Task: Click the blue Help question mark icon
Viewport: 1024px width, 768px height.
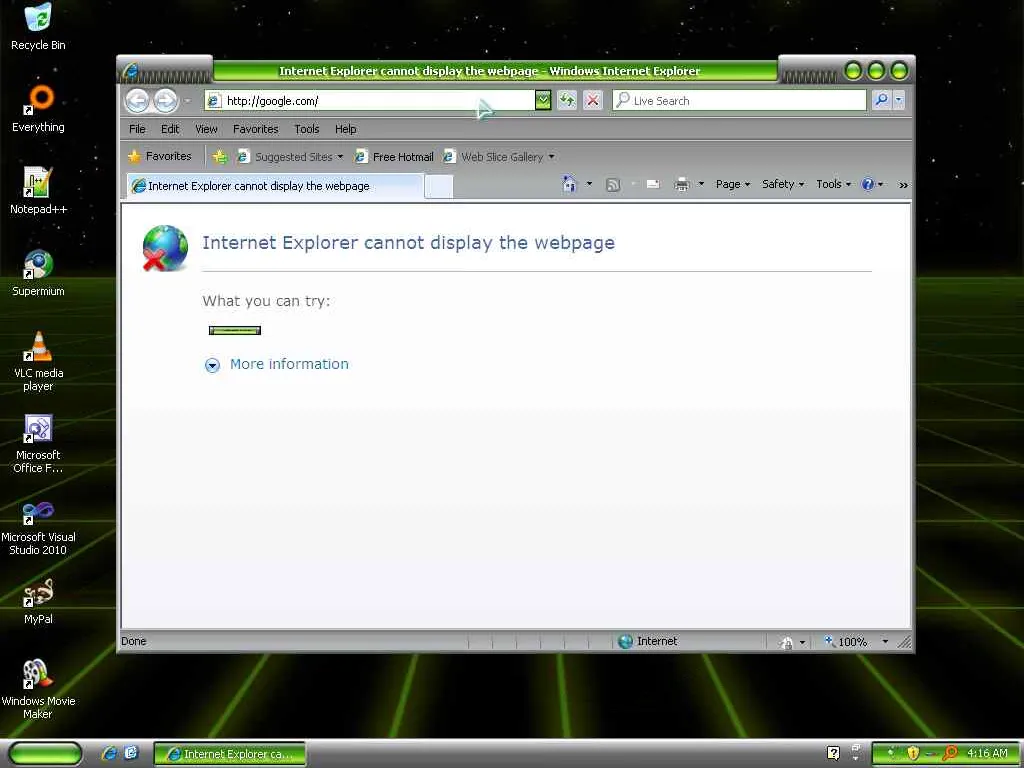Action: (867, 184)
